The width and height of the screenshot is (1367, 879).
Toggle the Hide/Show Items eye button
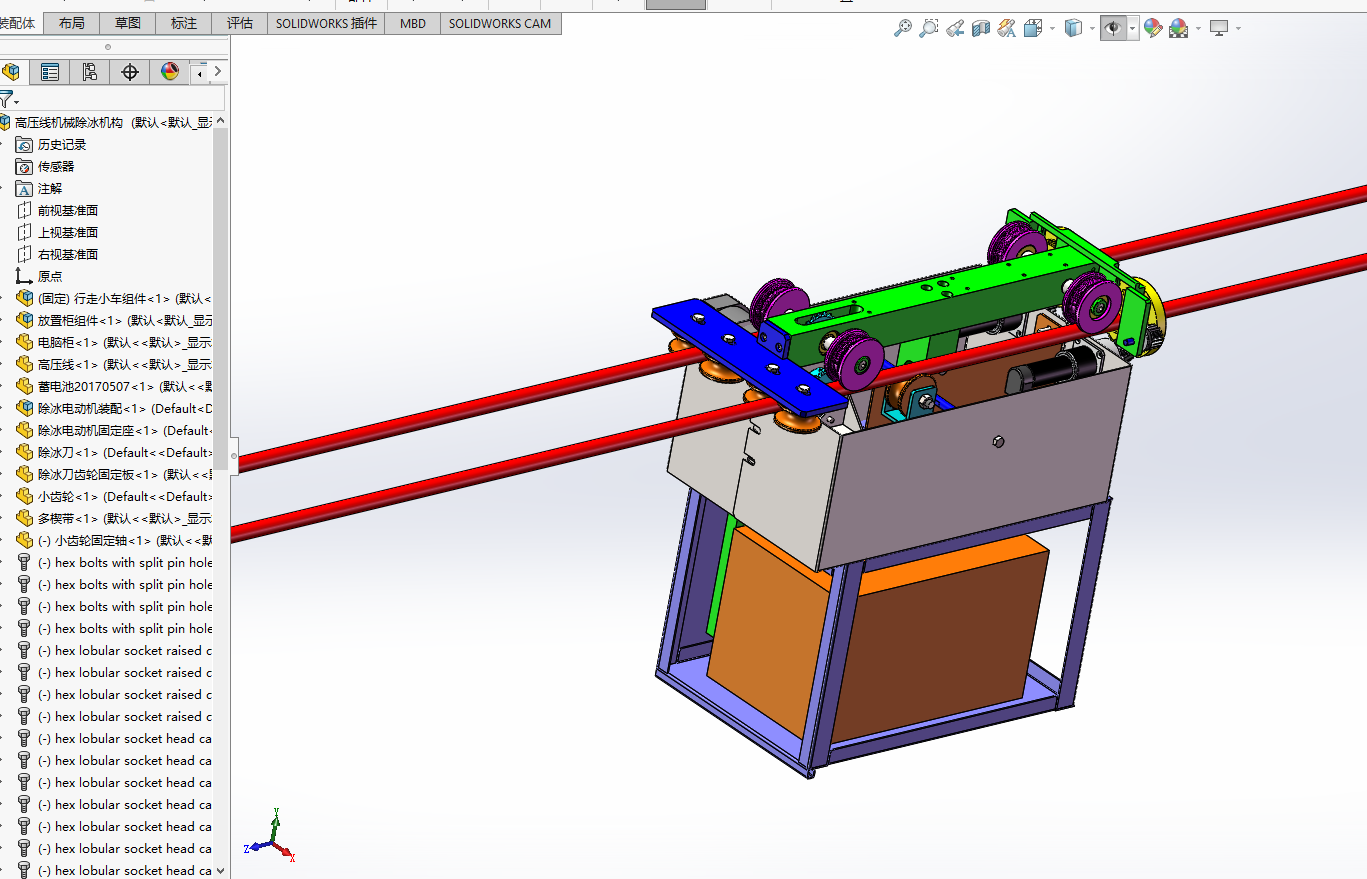pos(1112,28)
